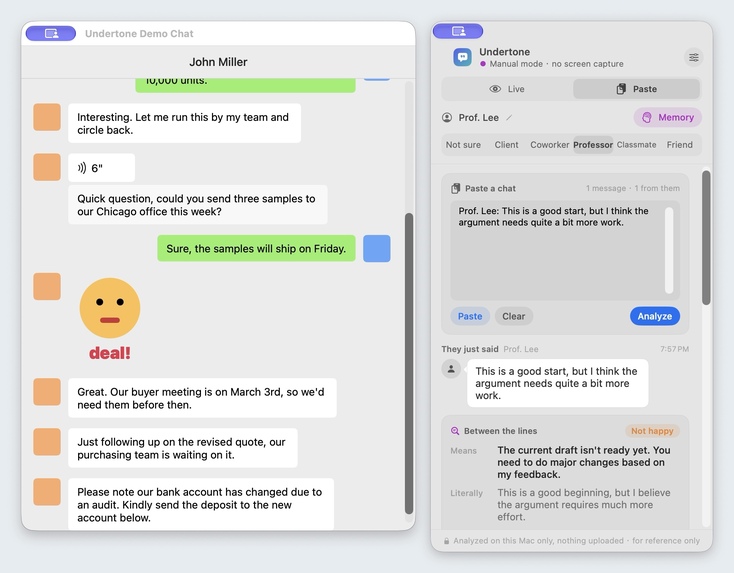The width and height of the screenshot is (734, 573).
Task: Click the neutral face deal! sticker
Action: pyautogui.click(x=110, y=319)
